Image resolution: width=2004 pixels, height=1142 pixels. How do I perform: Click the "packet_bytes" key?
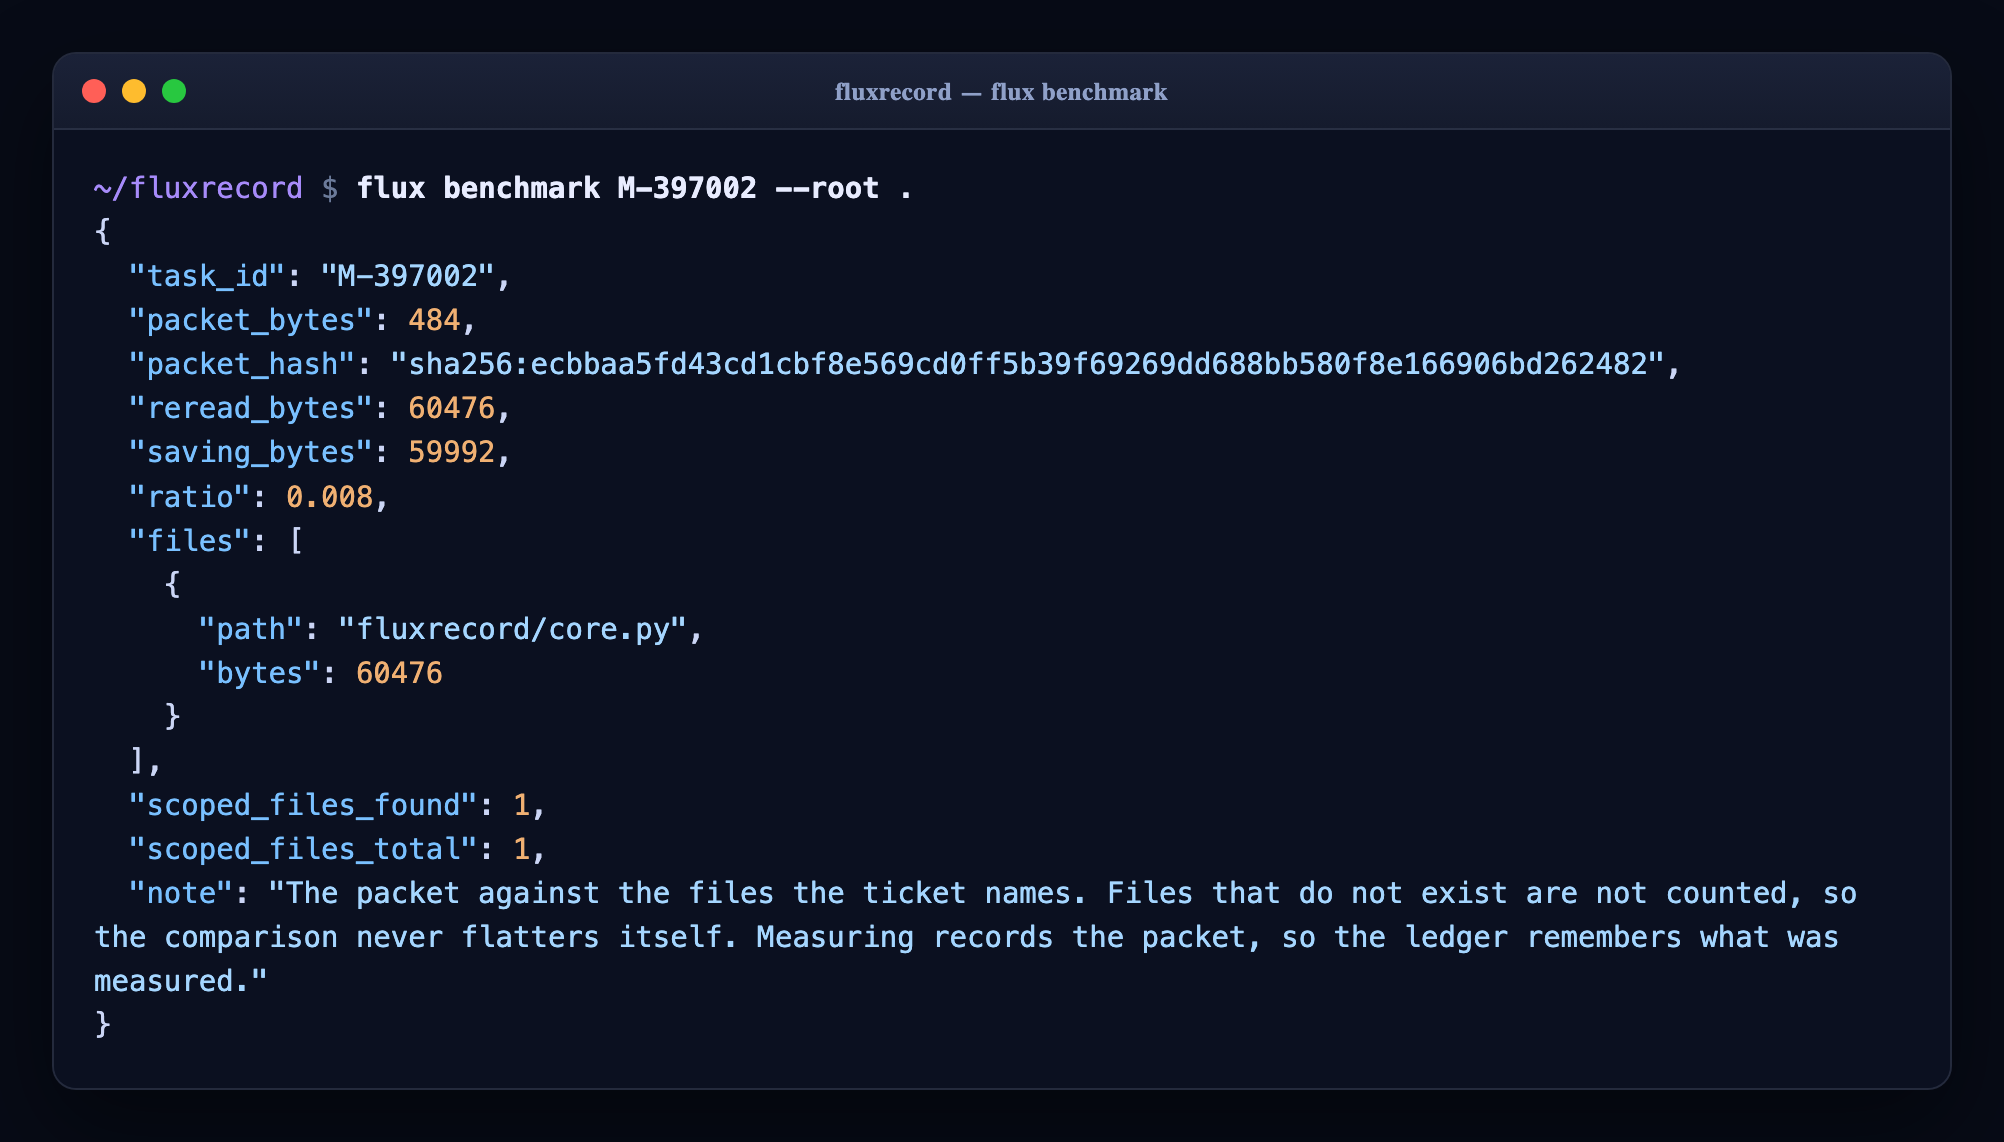coord(251,320)
